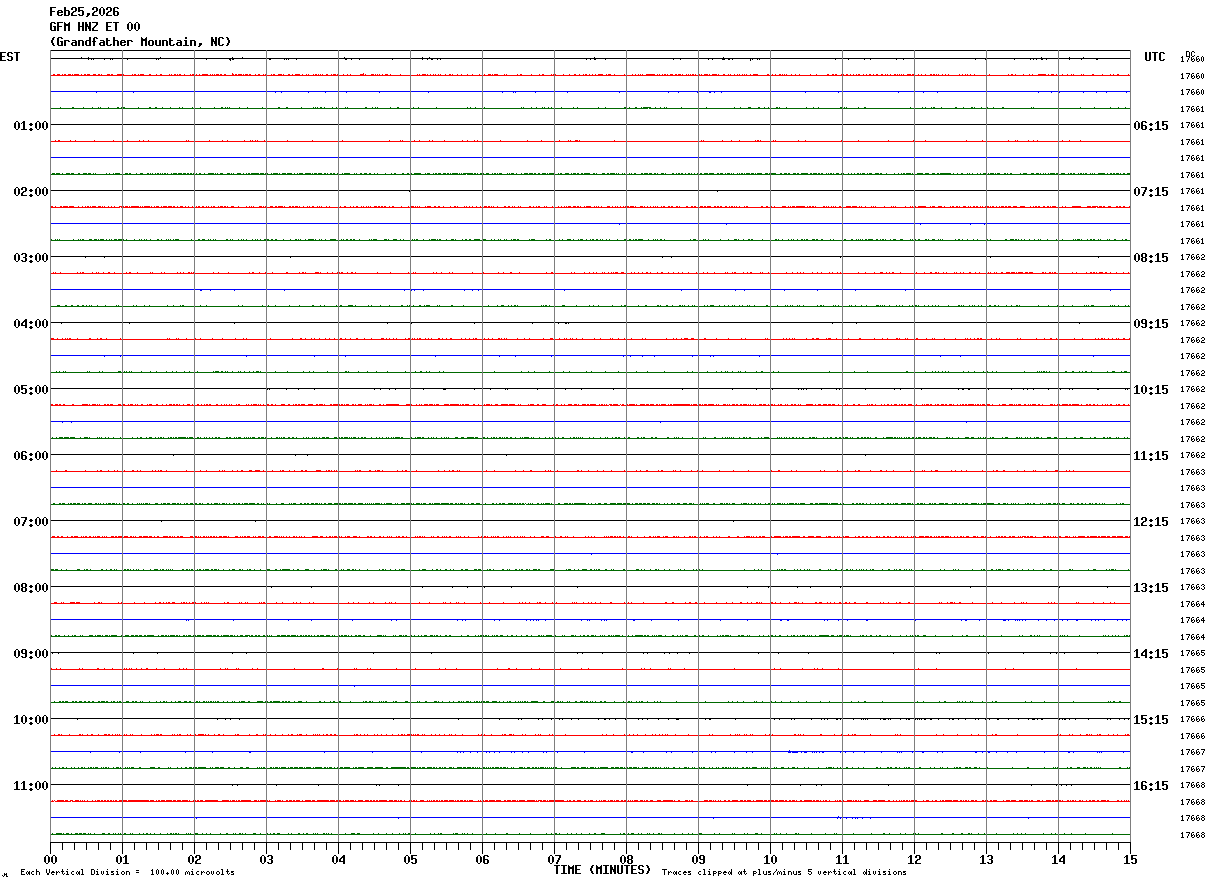Select the "11:00" EST row label
The width and height of the screenshot is (1210, 886).
31,785
